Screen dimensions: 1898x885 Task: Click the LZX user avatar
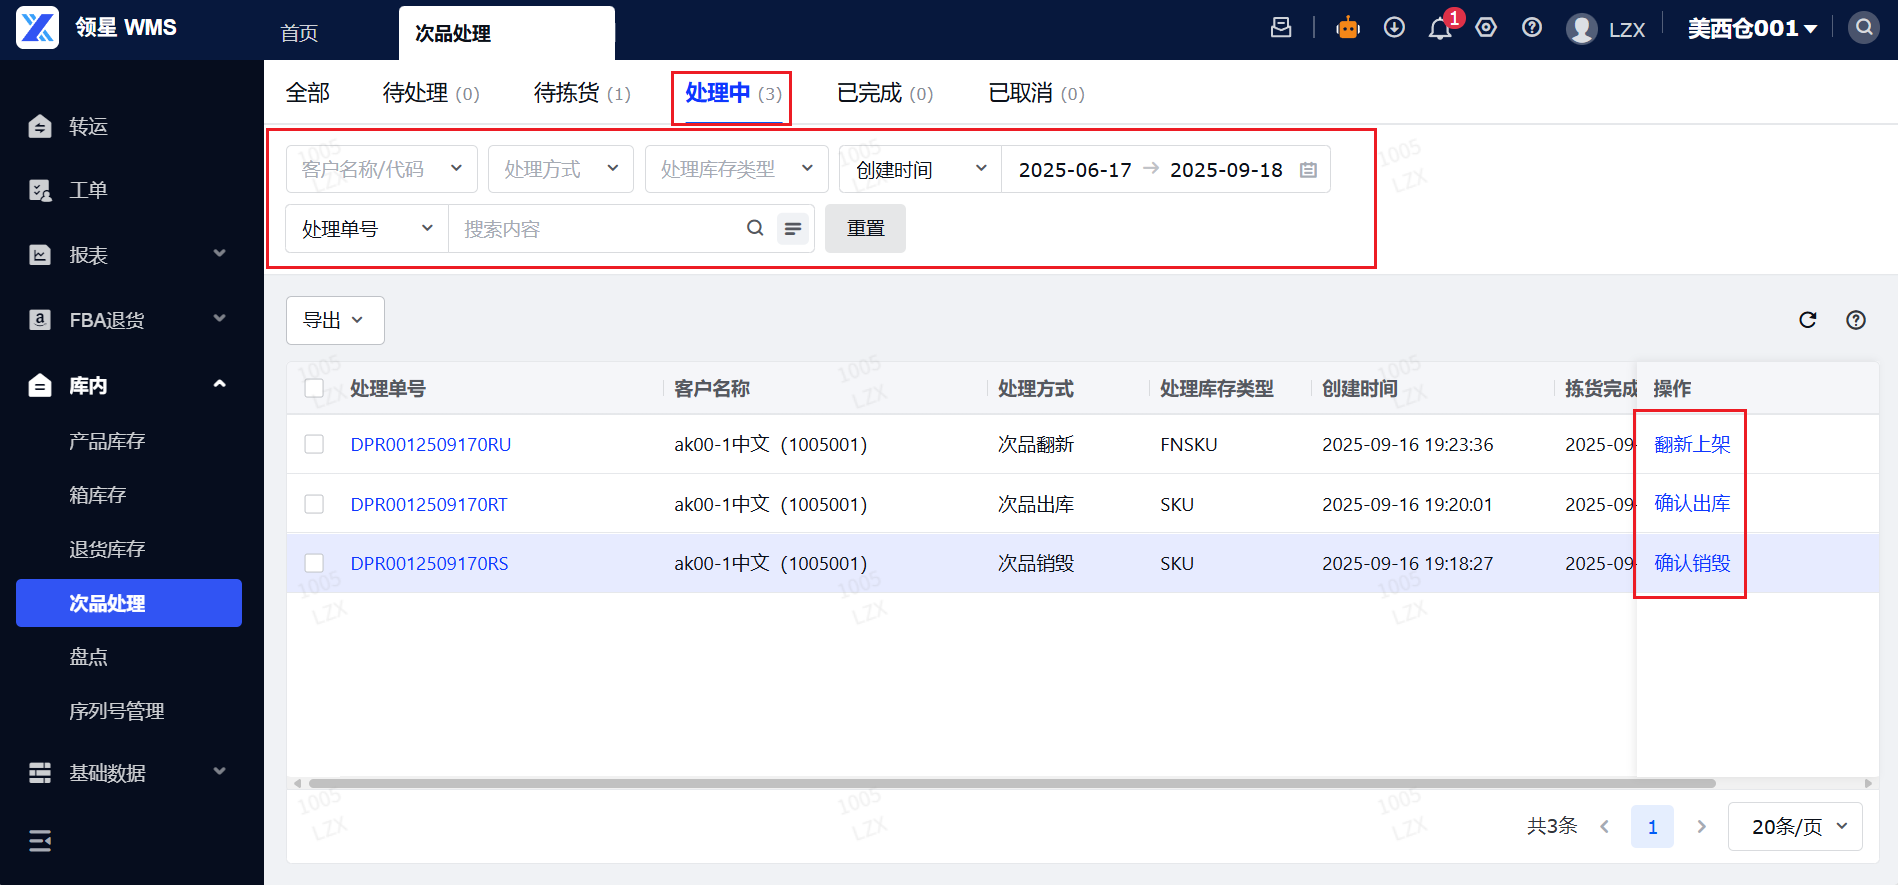[x=1581, y=29]
